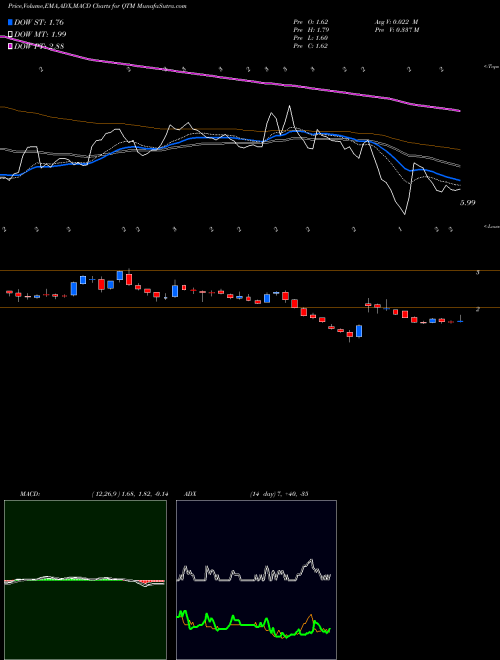Select the DOW MT: 1.99 label
This screenshot has width=500, height=660.
pos(40,35)
